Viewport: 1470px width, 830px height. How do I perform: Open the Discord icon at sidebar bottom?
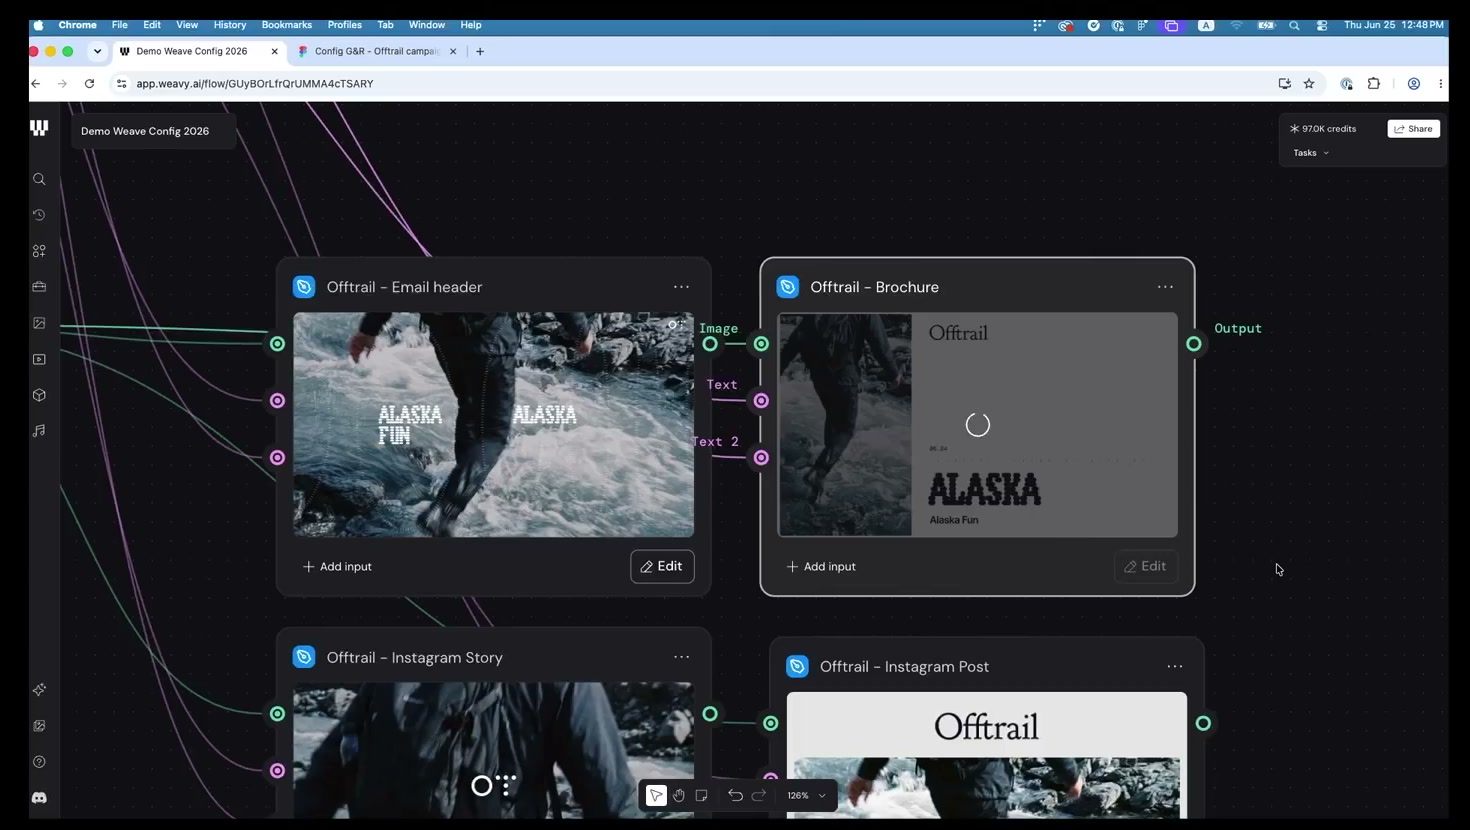39,798
